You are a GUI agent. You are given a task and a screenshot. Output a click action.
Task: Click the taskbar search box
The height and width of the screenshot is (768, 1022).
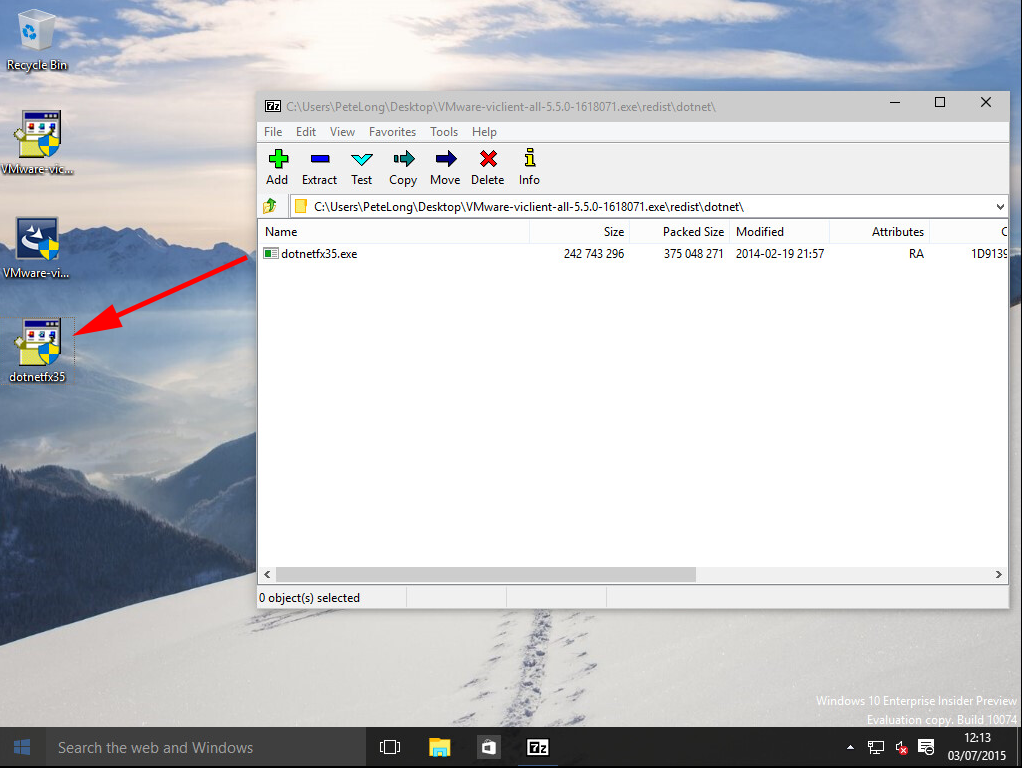pos(205,747)
